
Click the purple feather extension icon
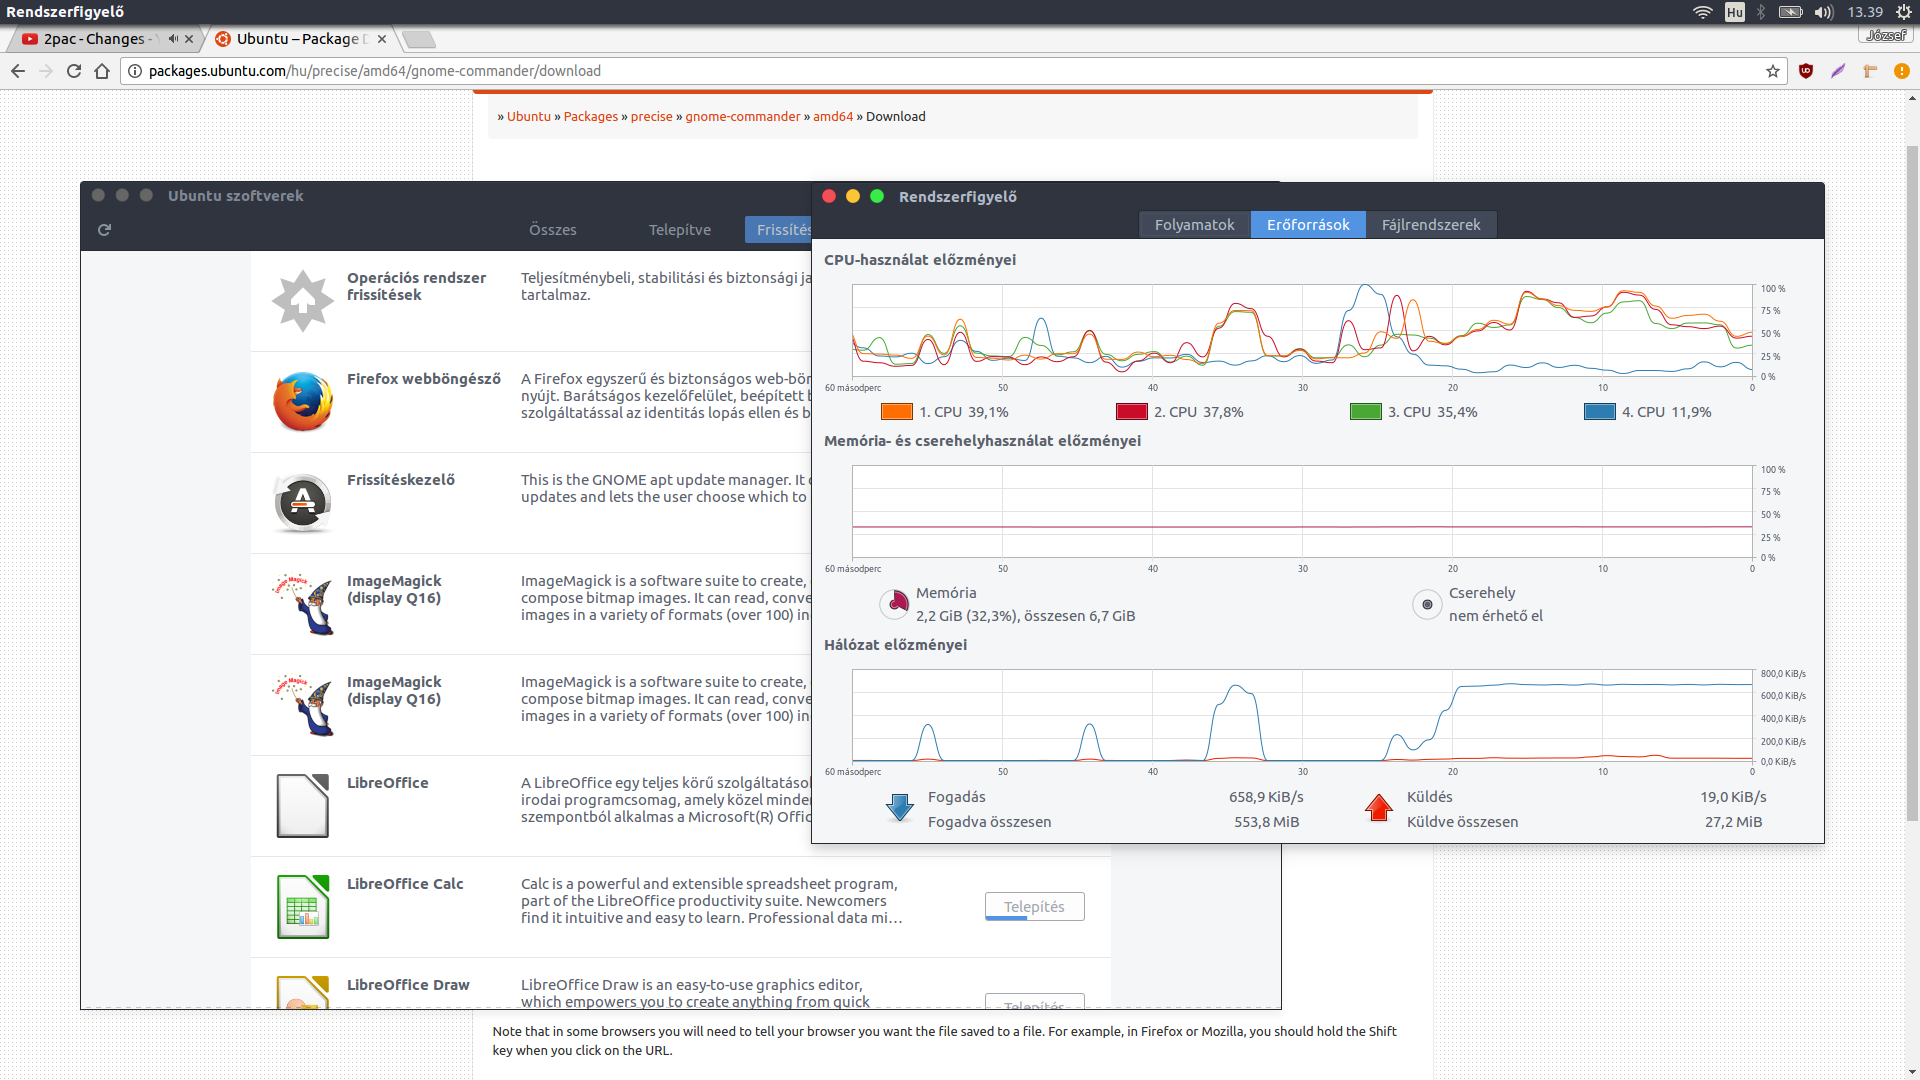(x=1838, y=71)
